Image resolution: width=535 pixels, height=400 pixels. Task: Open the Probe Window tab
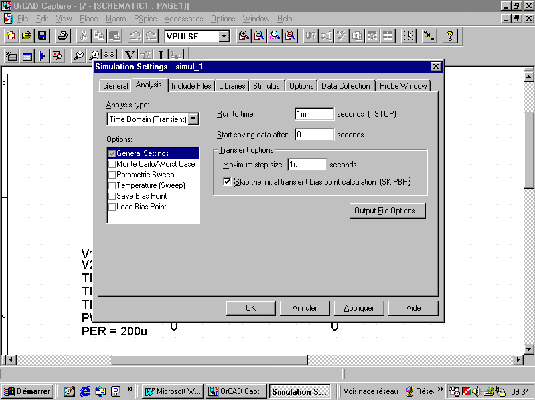click(403, 86)
